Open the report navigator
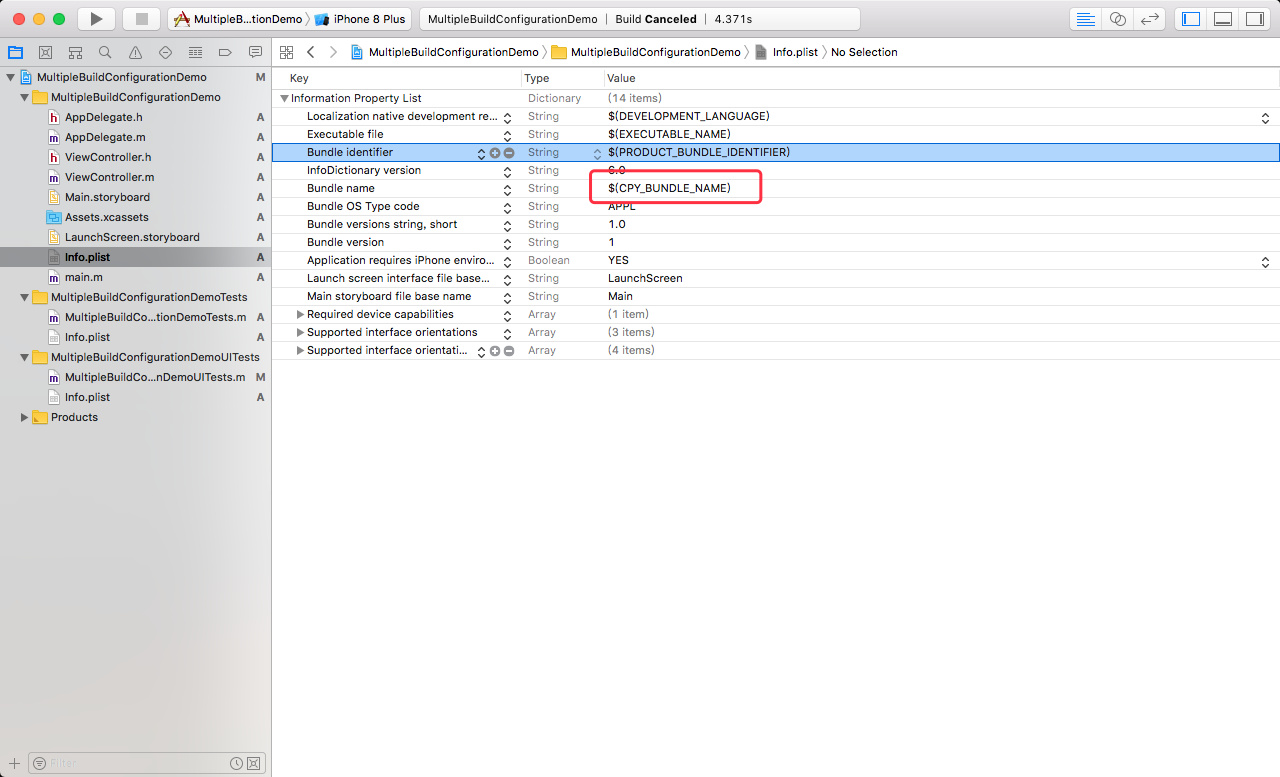1280x777 pixels. point(255,52)
